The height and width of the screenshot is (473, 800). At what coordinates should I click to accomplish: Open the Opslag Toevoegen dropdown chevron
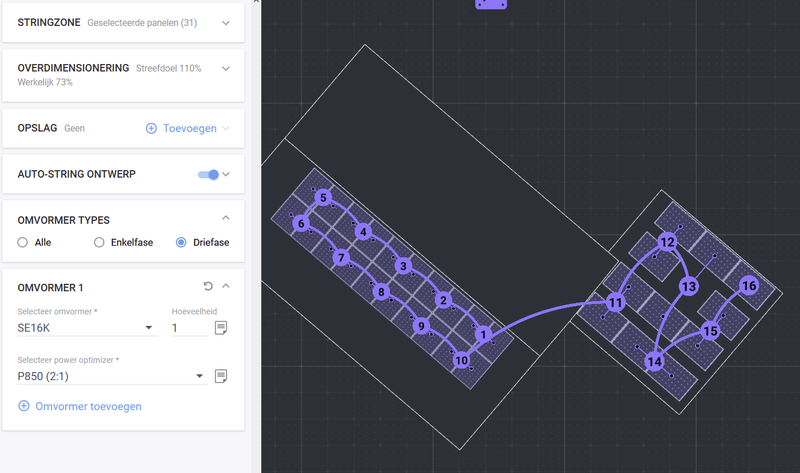coord(226,129)
